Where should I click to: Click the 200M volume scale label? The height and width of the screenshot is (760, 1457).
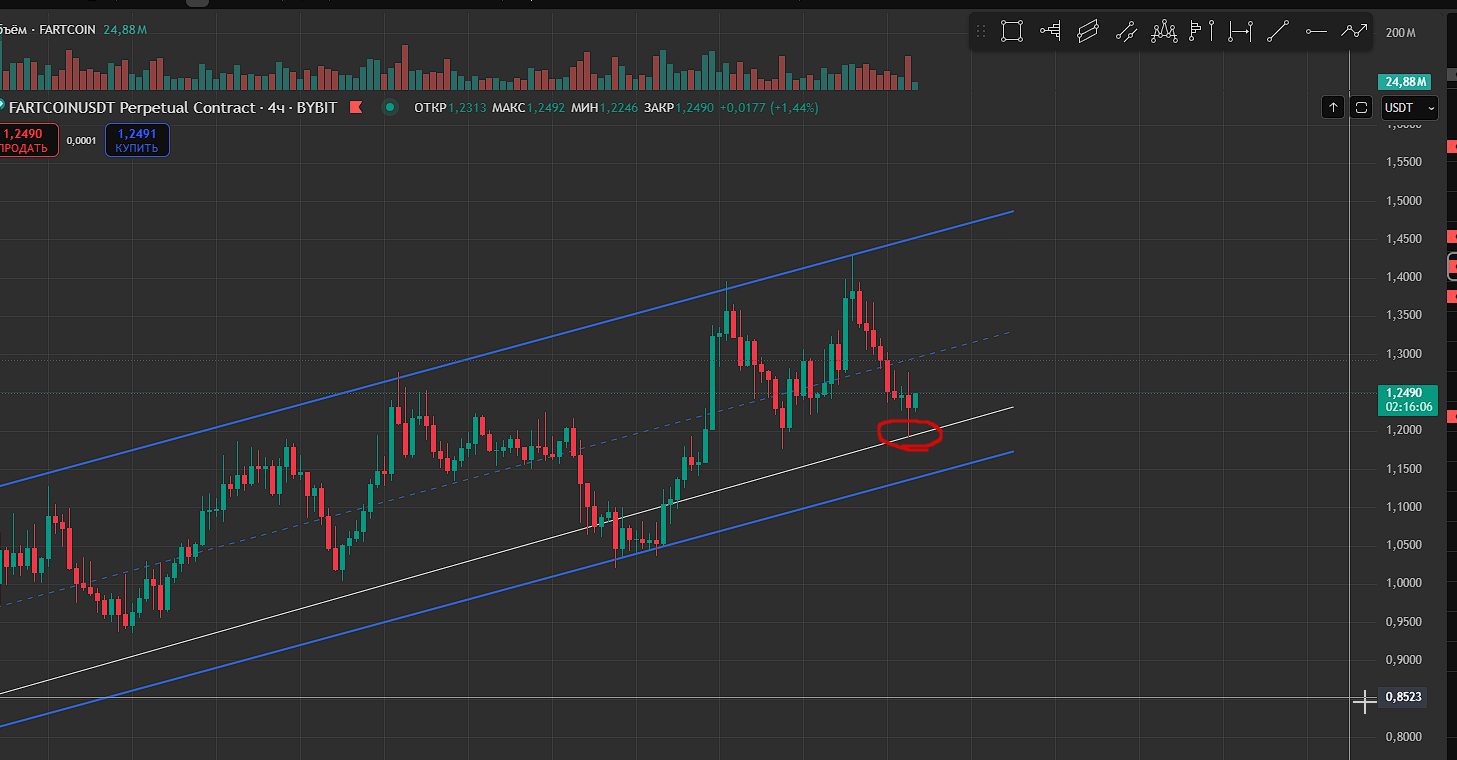coord(1401,33)
